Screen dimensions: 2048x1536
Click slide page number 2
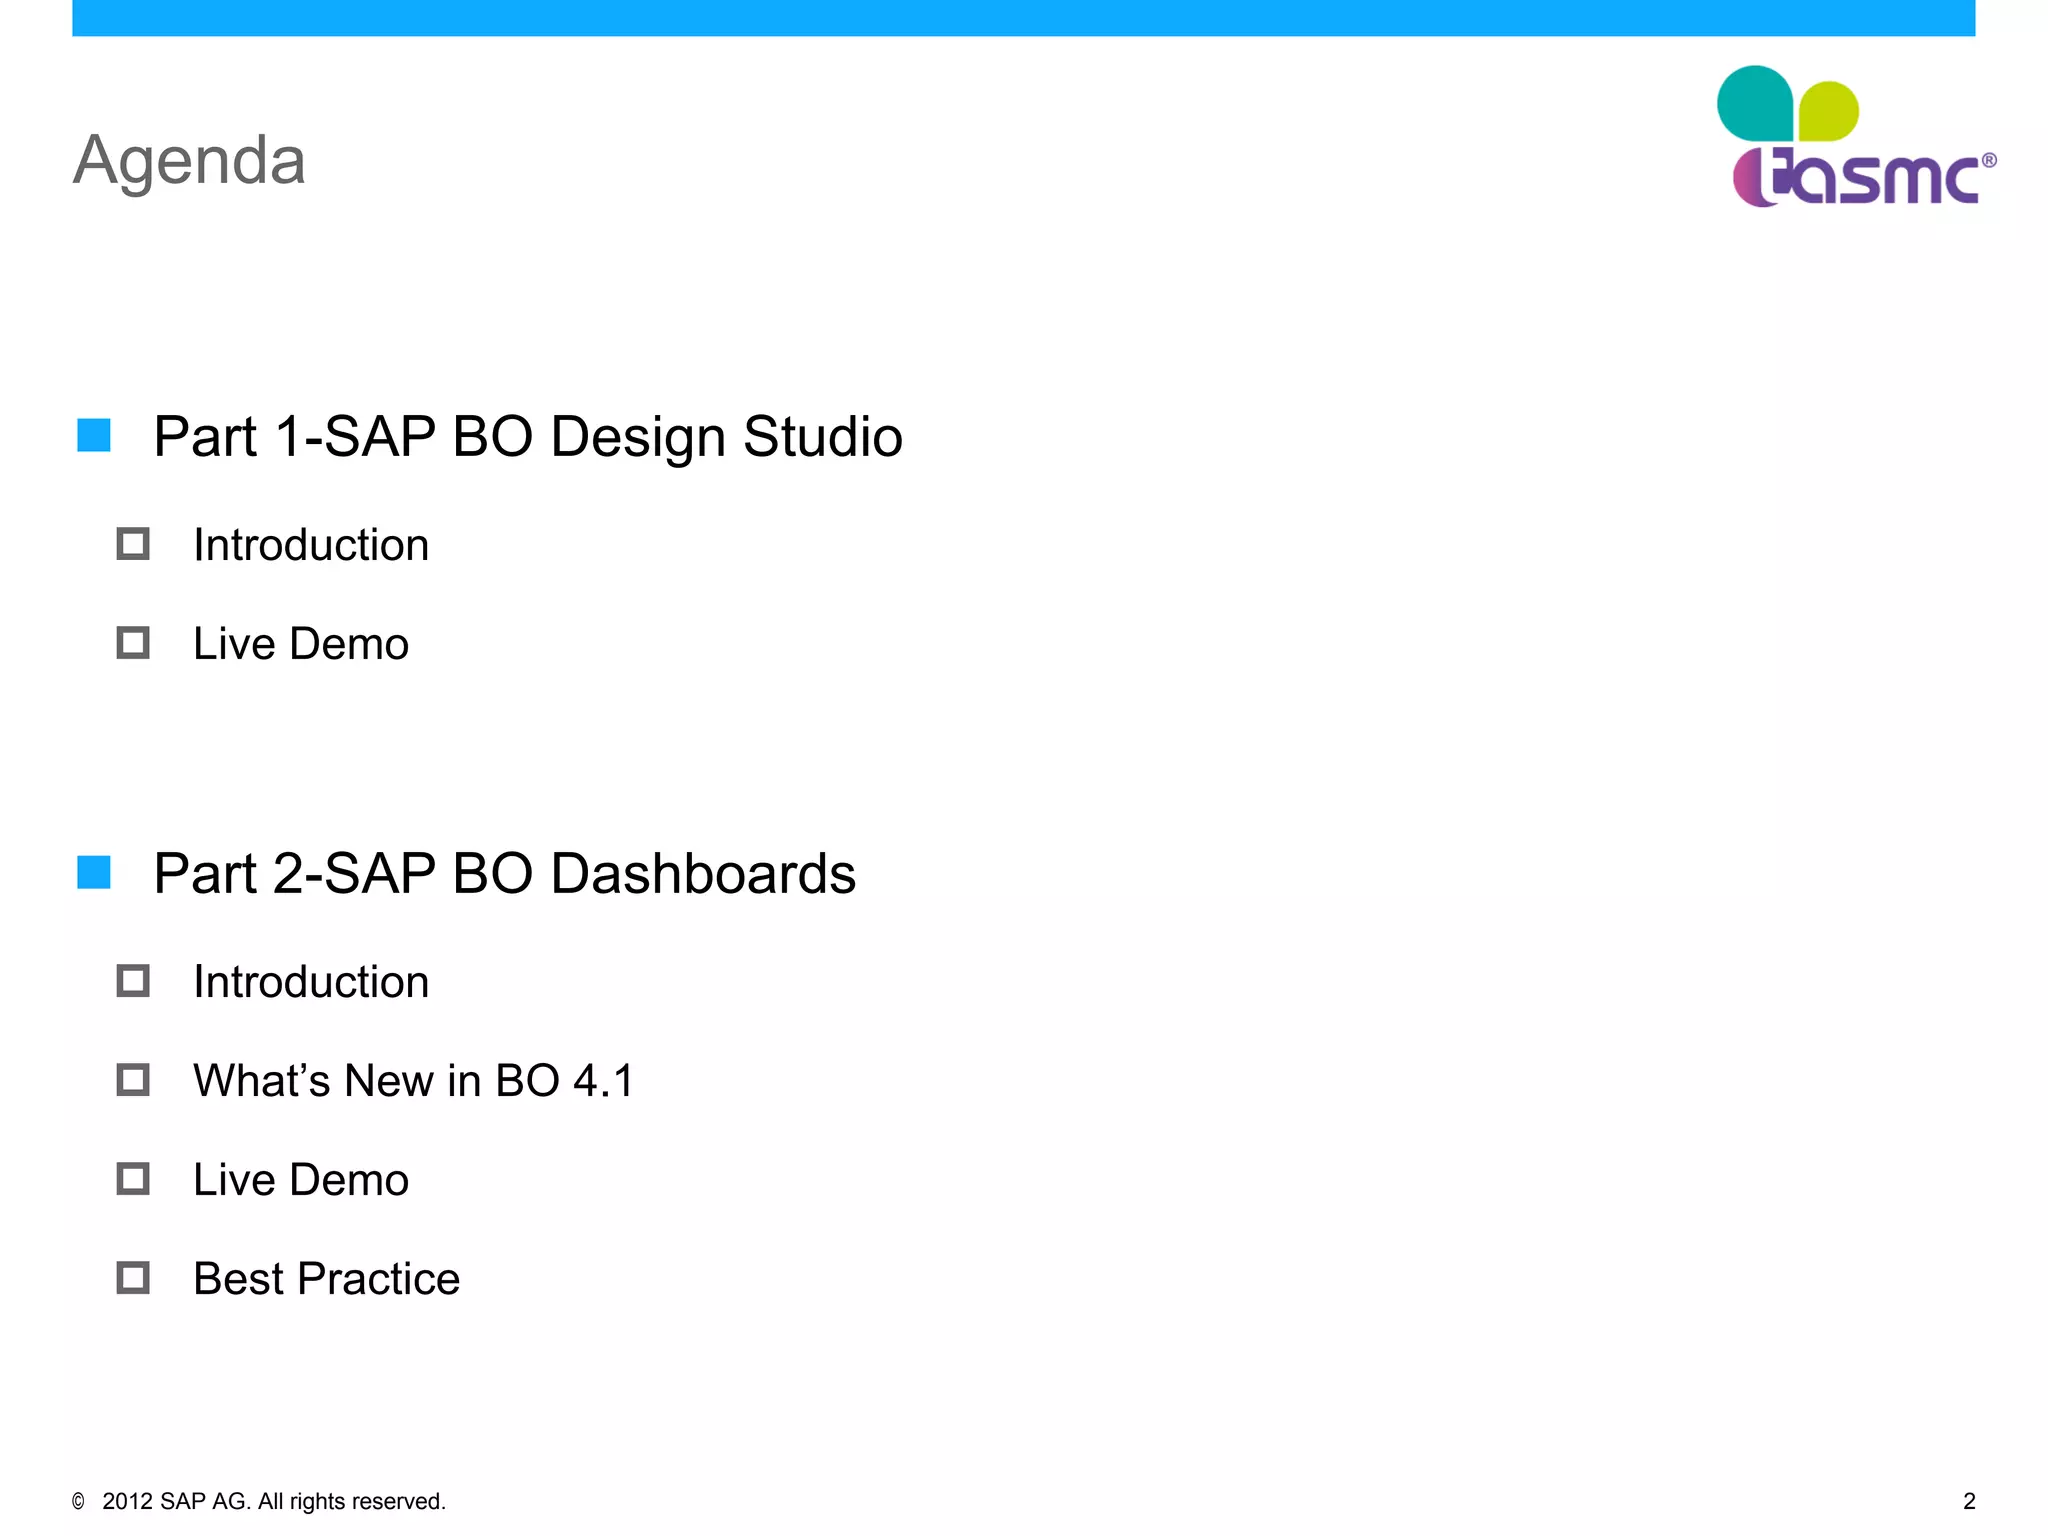pos(1969,1501)
